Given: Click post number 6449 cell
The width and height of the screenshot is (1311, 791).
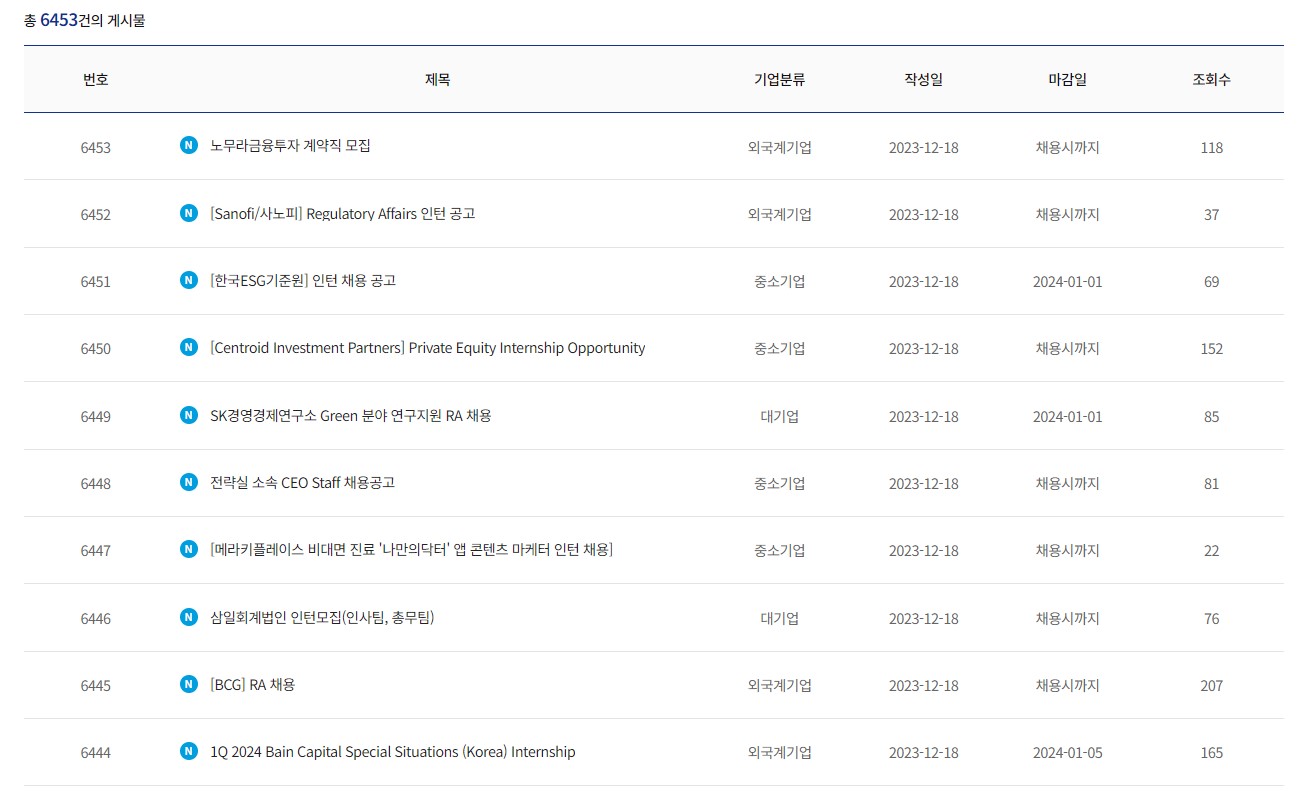Looking at the screenshot, I should point(96,417).
